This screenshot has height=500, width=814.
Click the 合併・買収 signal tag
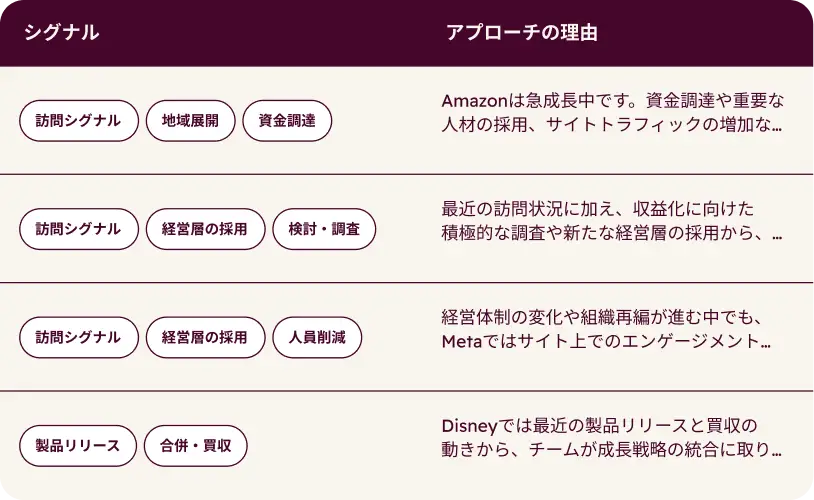195,445
